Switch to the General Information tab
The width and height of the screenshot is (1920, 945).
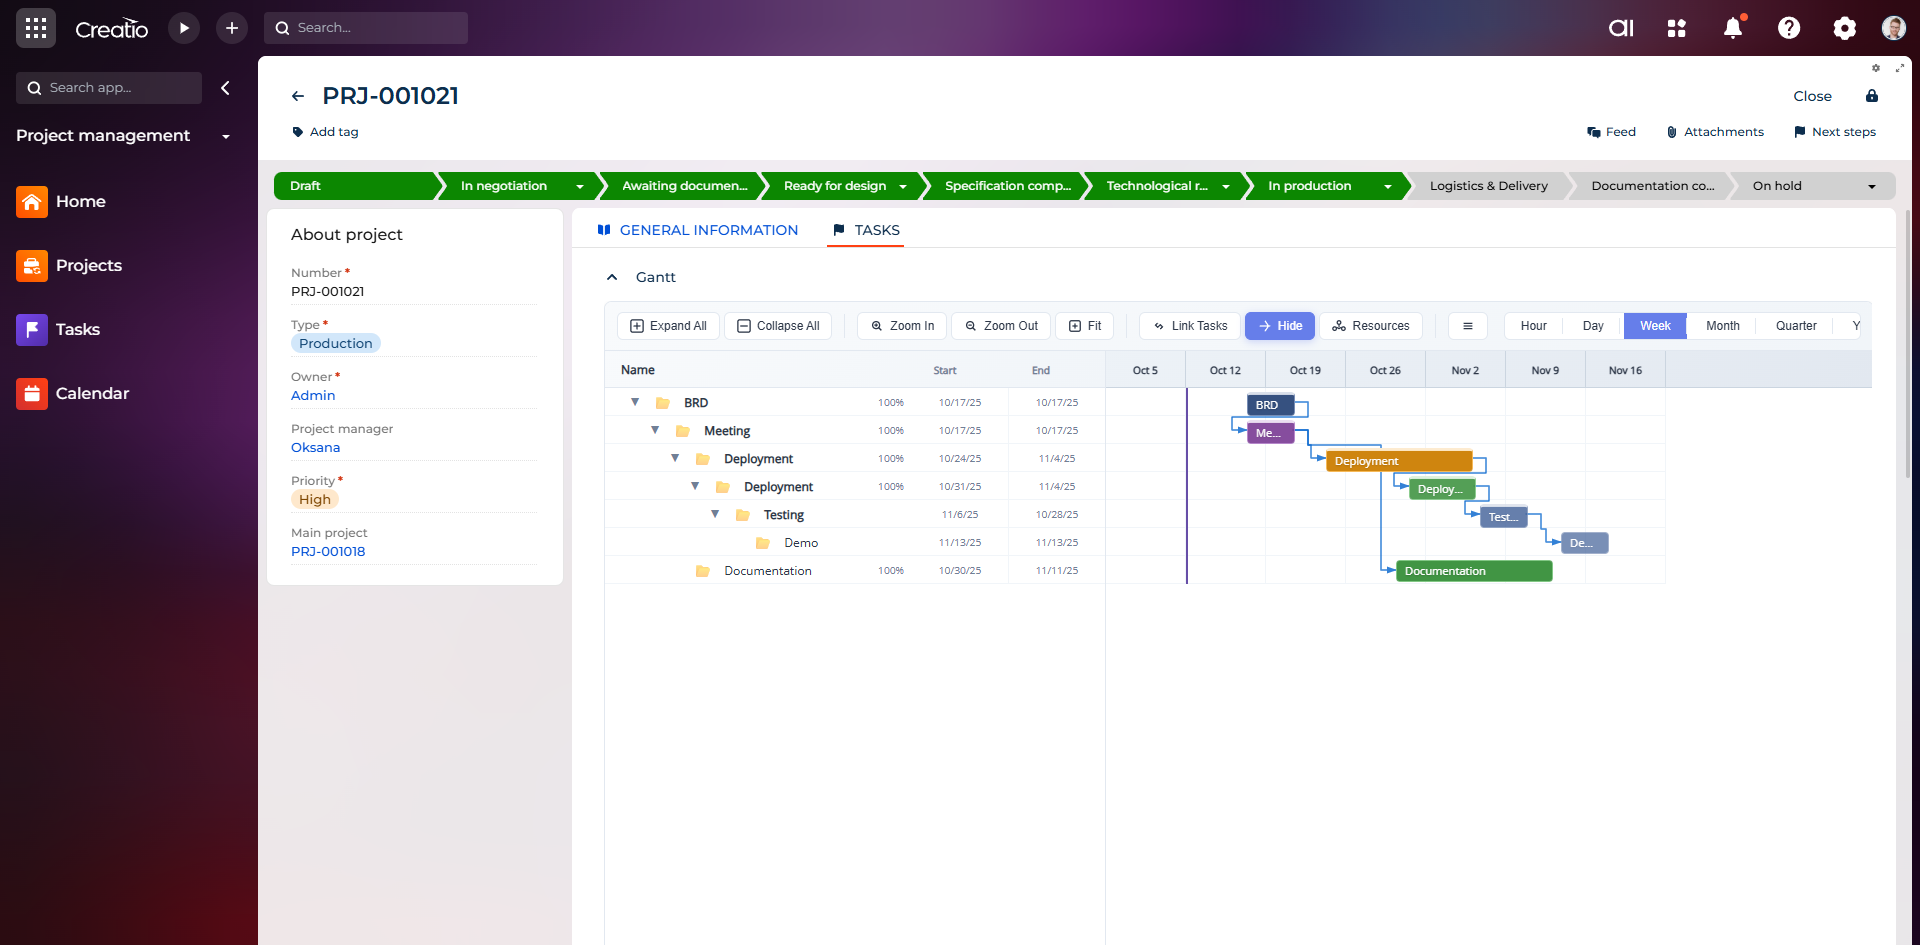coord(708,230)
